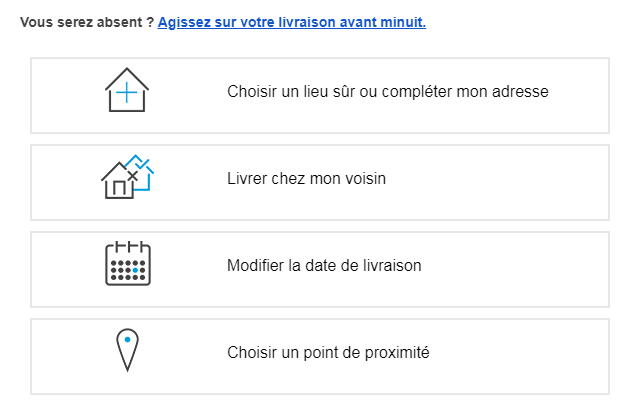Image resolution: width=629 pixels, height=408 pixels.
Task: Click the dark cross mark on neighbor icon
Action: [132, 176]
